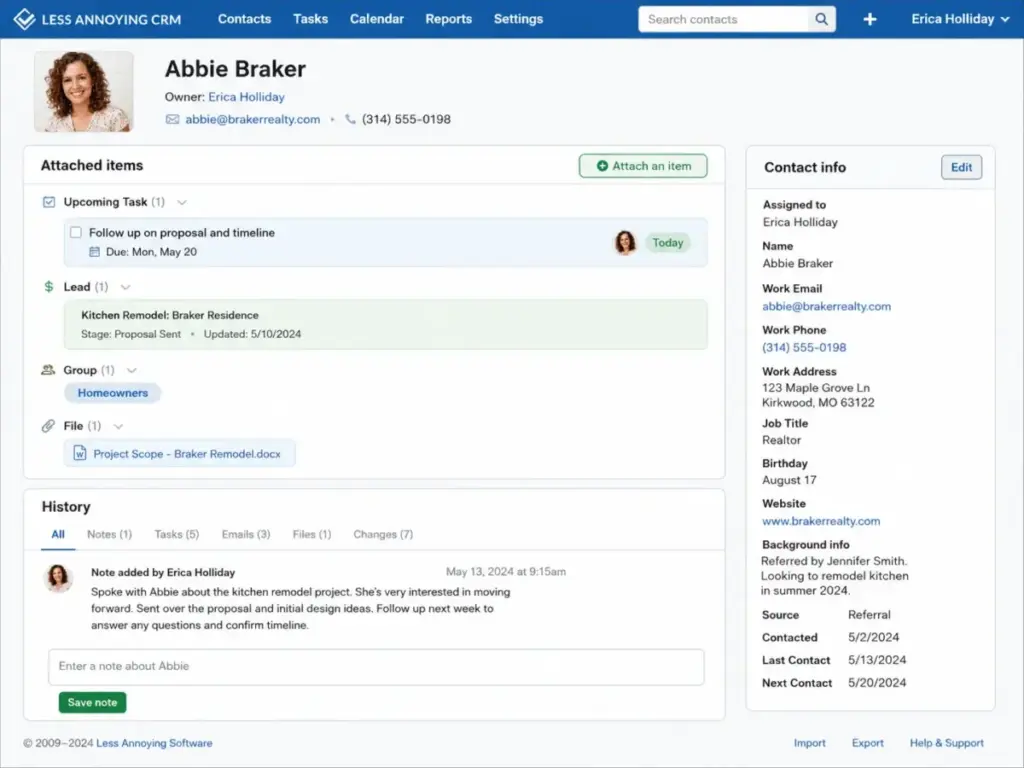Click the Save note button
The image size is (1024, 768).
[x=92, y=702]
